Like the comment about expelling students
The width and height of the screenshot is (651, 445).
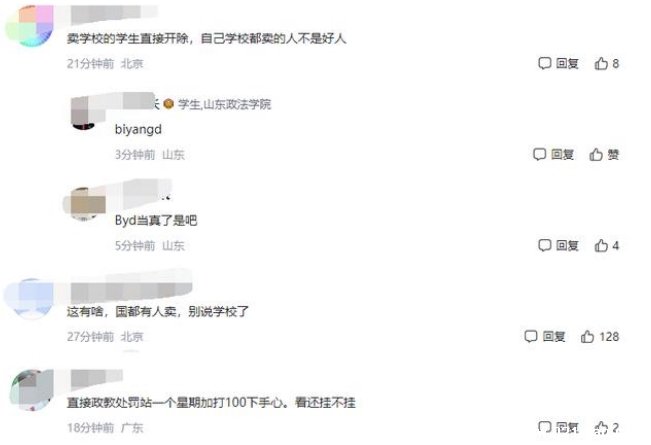coord(601,63)
